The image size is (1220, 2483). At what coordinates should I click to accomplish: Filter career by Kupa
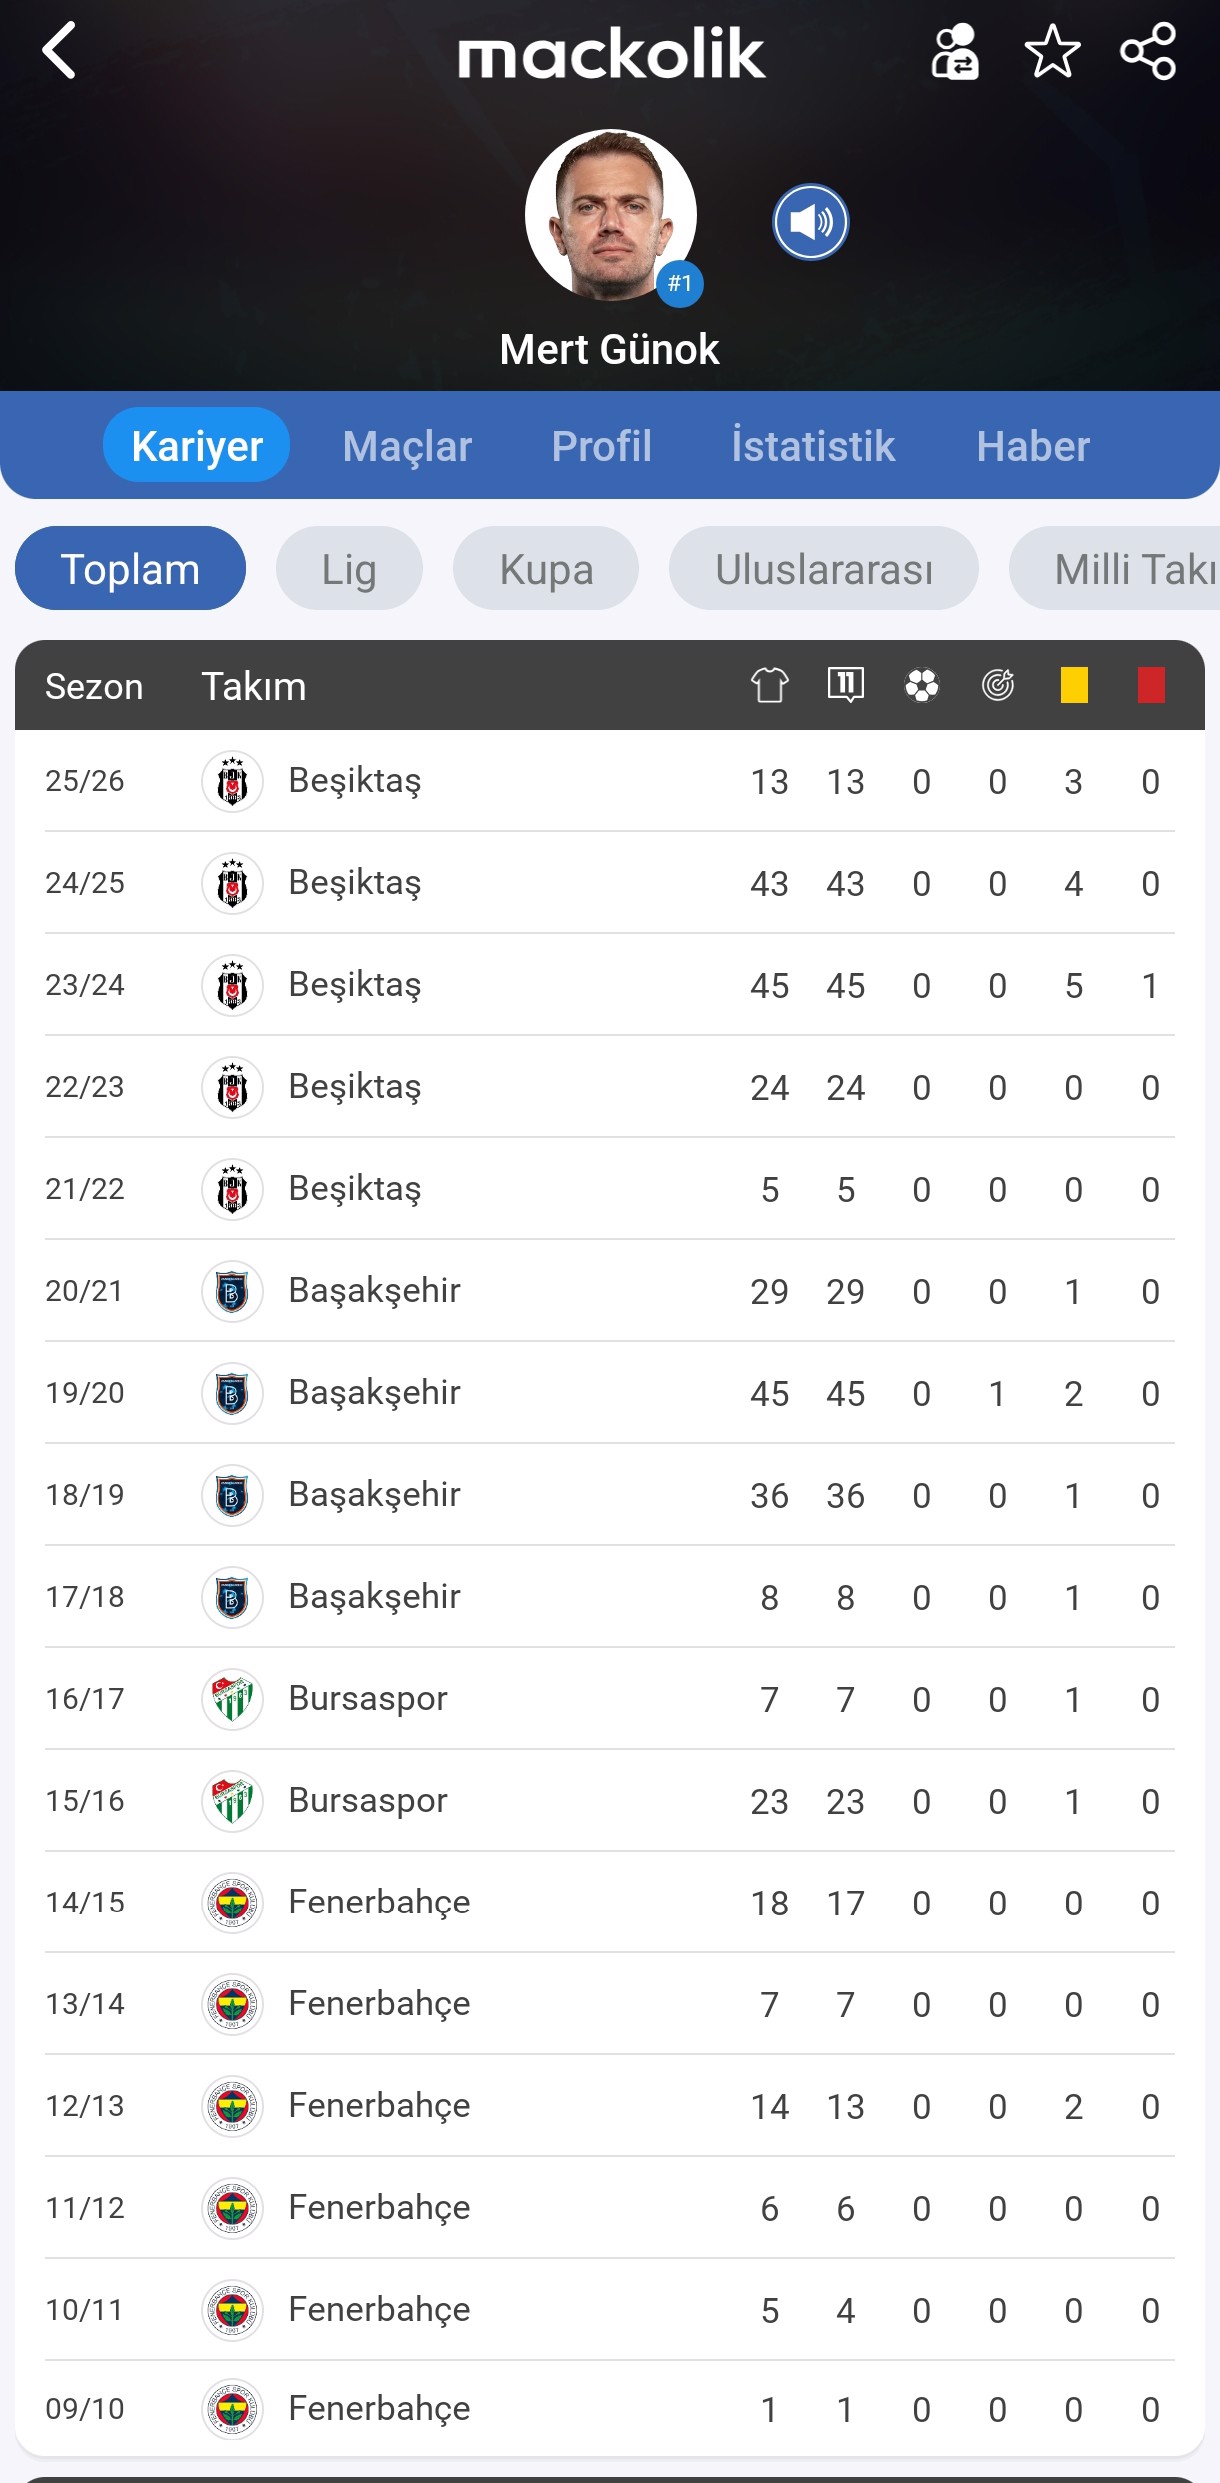pos(546,569)
